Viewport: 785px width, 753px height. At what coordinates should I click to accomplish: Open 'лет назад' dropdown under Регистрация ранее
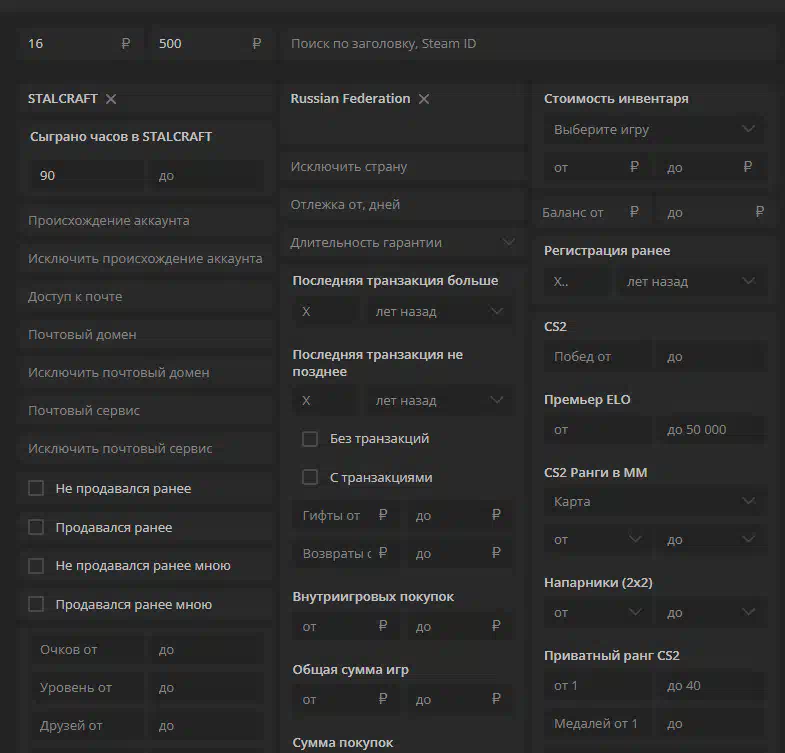point(691,282)
